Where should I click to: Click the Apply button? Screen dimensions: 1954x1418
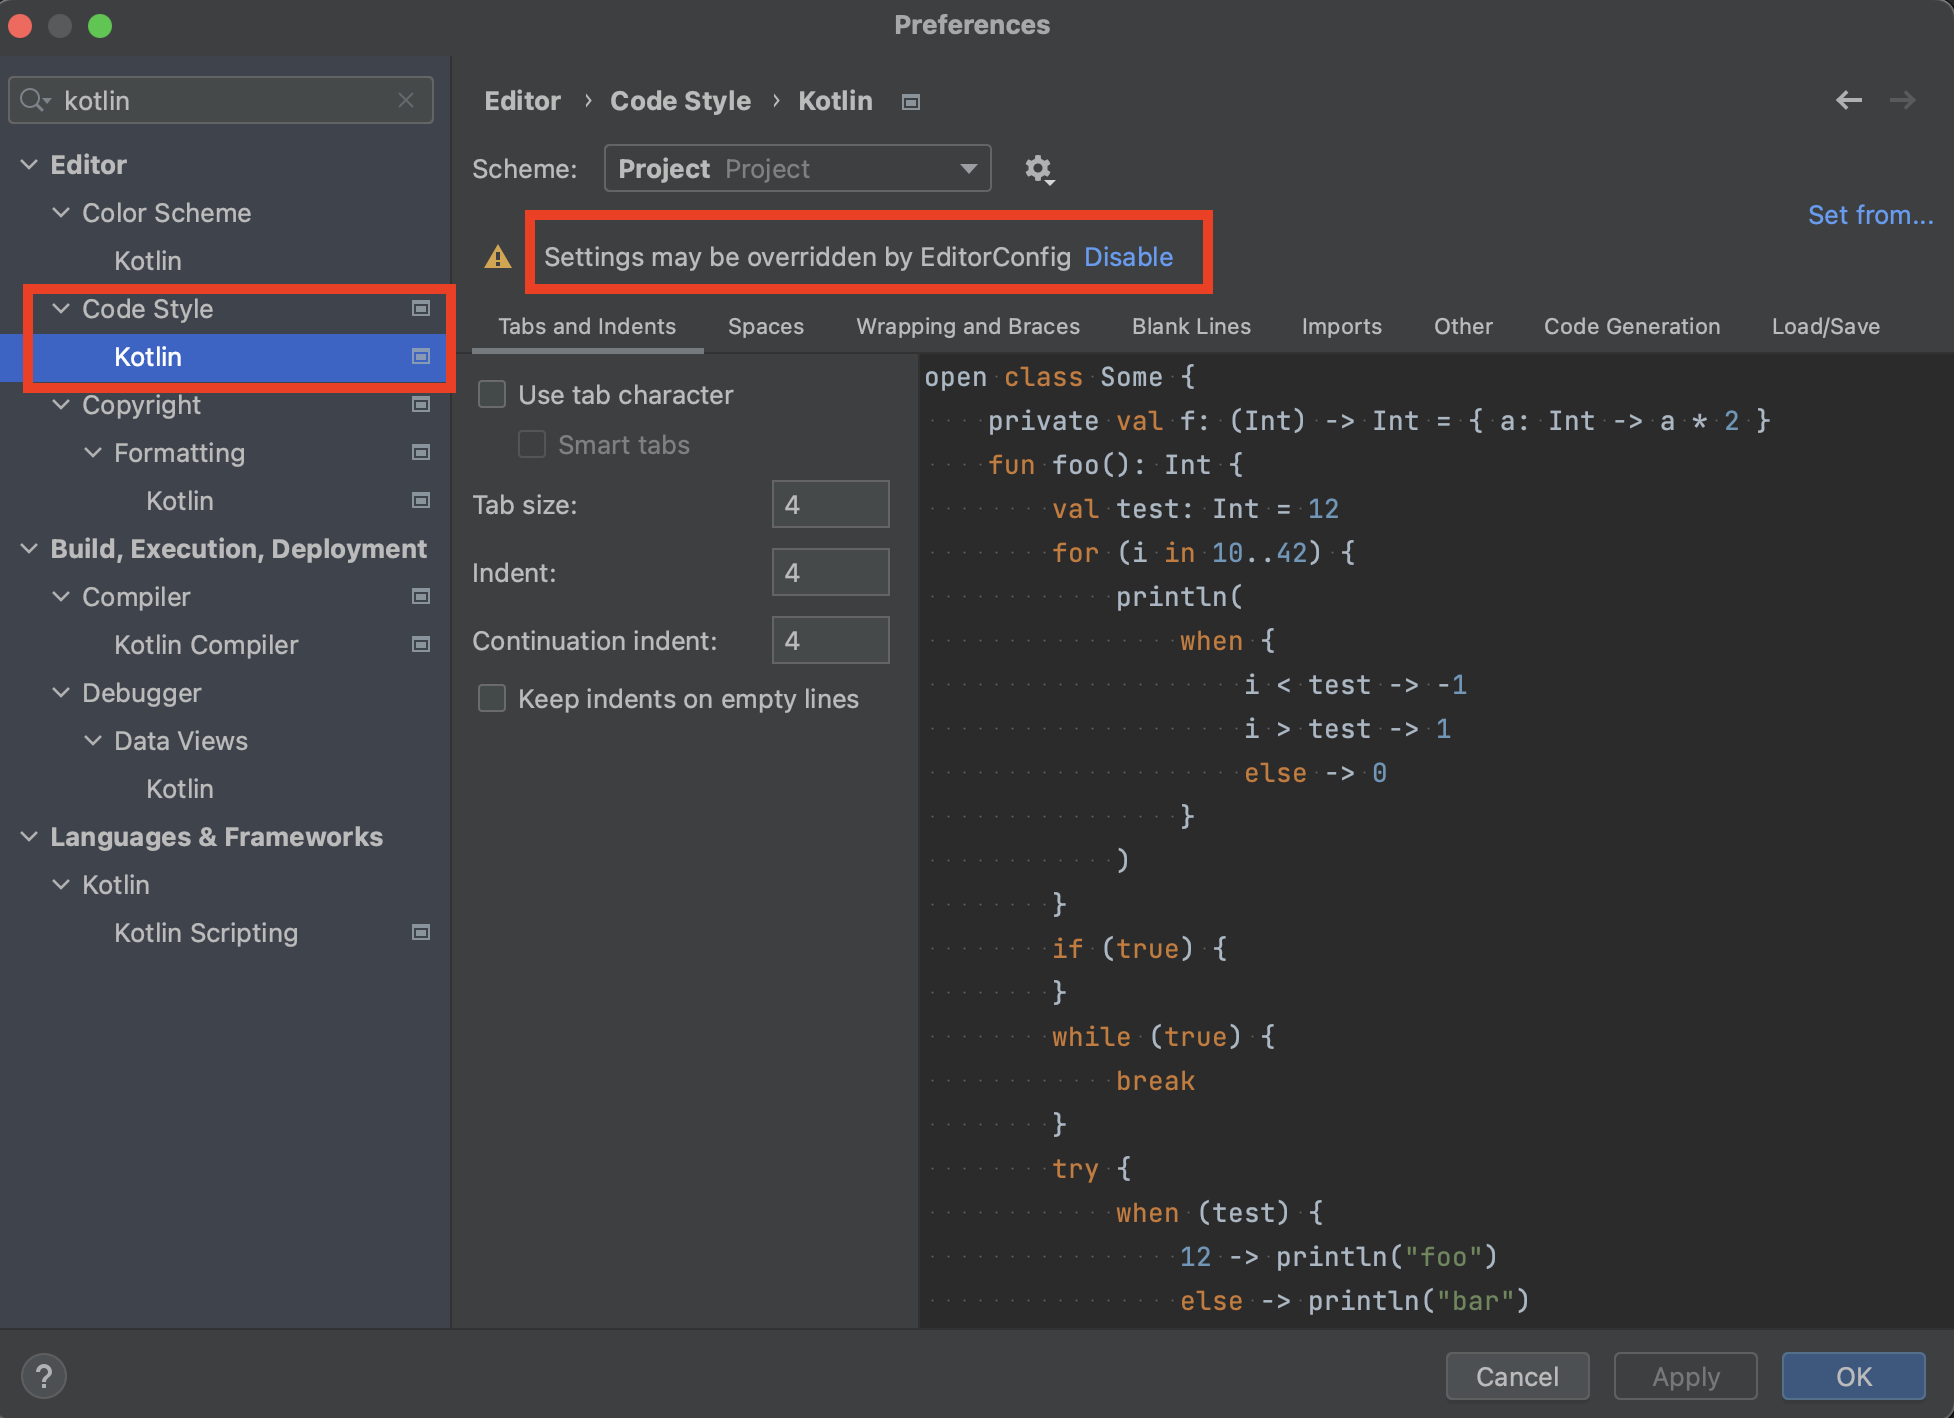(x=1685, y=1376)
